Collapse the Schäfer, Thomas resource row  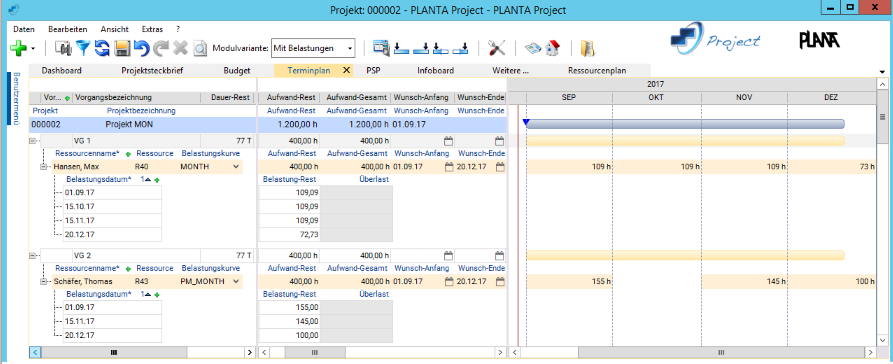click(43, 281)
